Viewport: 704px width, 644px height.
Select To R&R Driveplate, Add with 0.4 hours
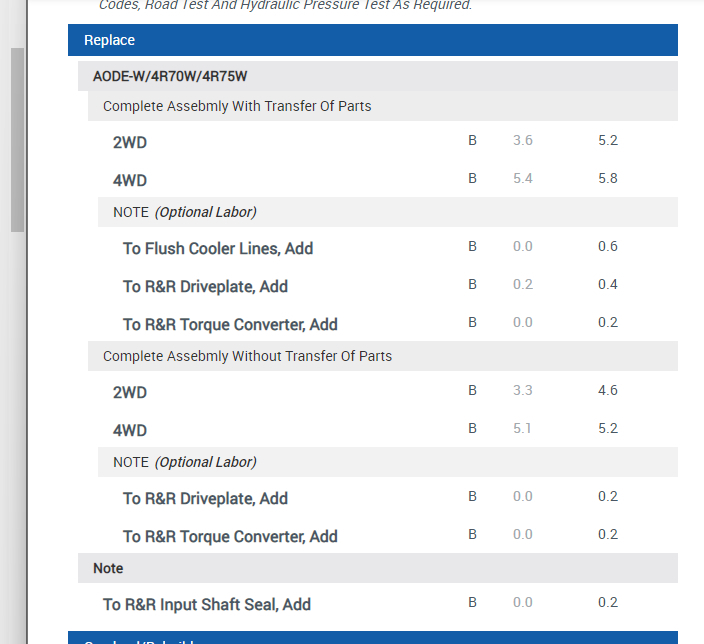pos(205,286)
